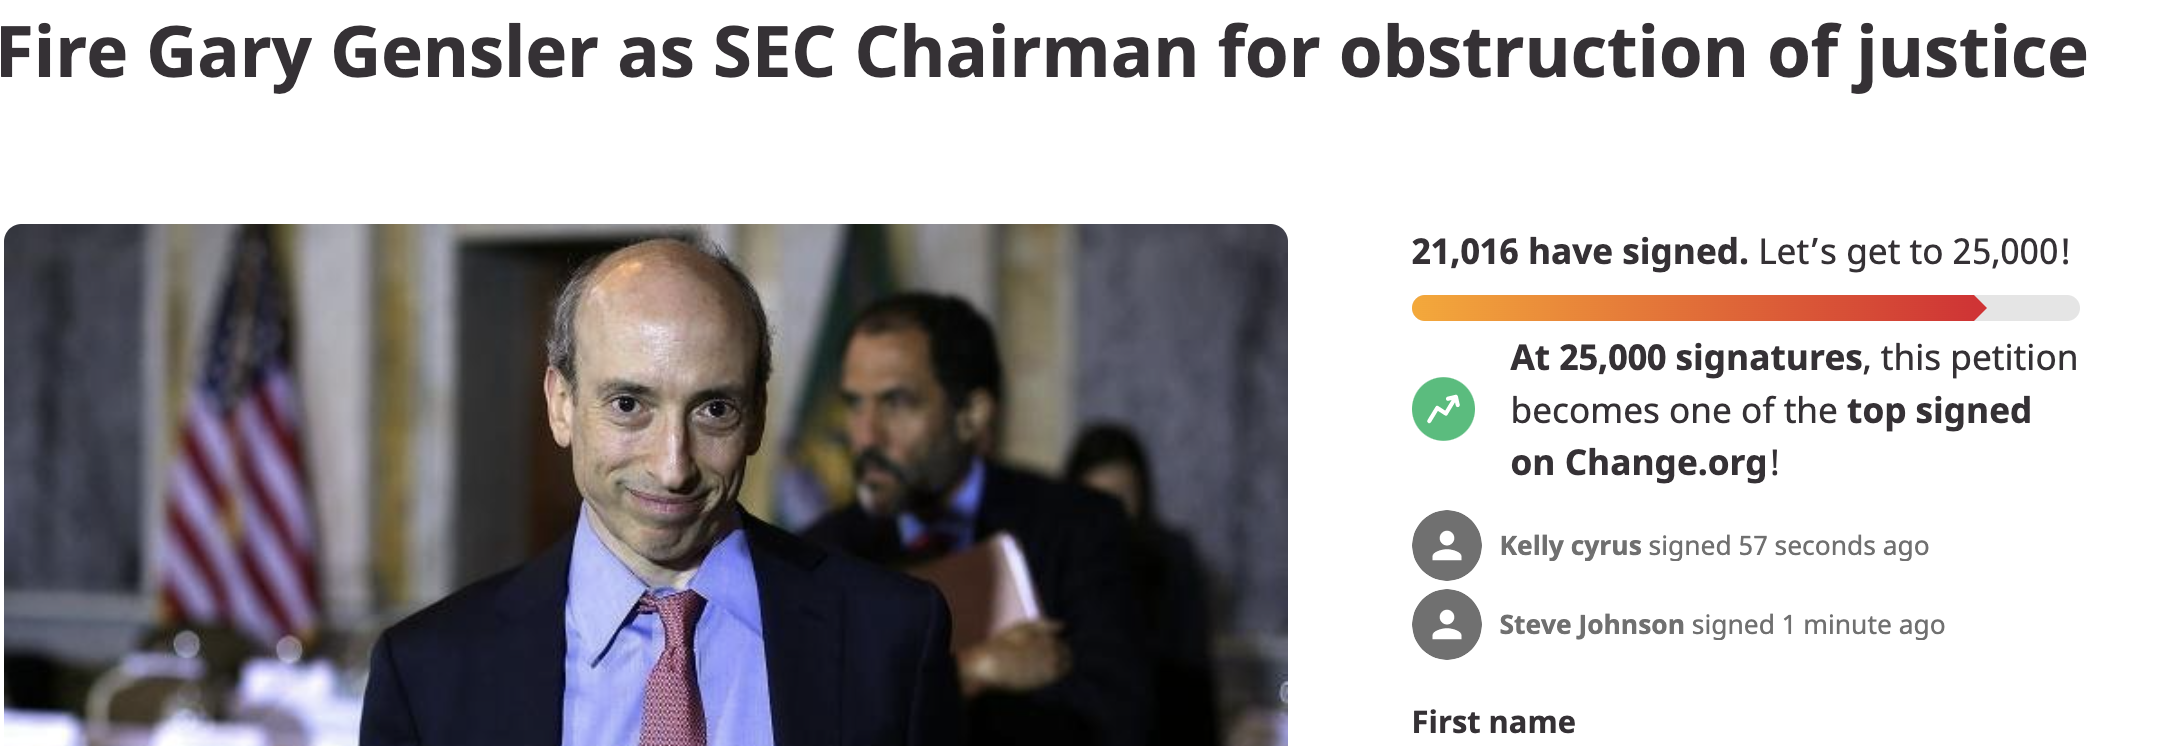Image resolution: width=2158 pixels, height=746 pixels.
Task: Click Kelly cyrus's avatar icon
Action: (1446, 545)
